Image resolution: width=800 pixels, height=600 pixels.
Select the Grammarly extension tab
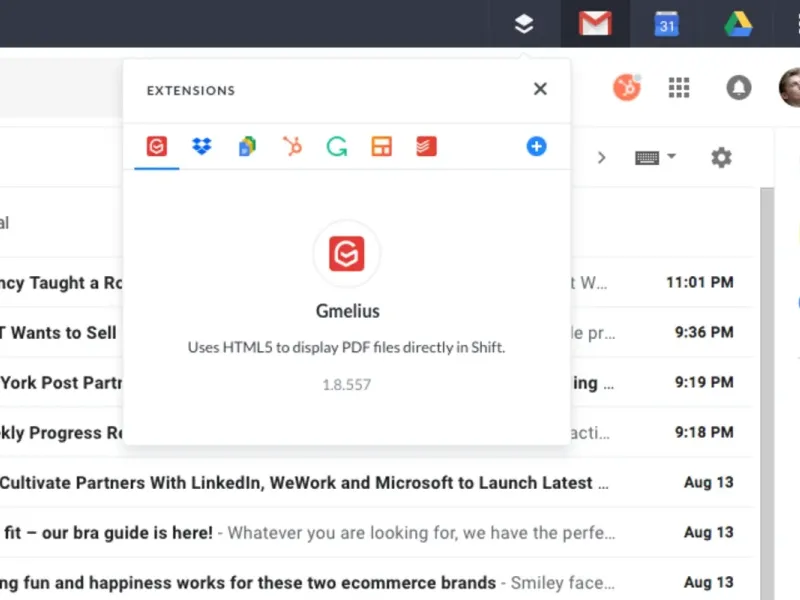pos(337,146)
